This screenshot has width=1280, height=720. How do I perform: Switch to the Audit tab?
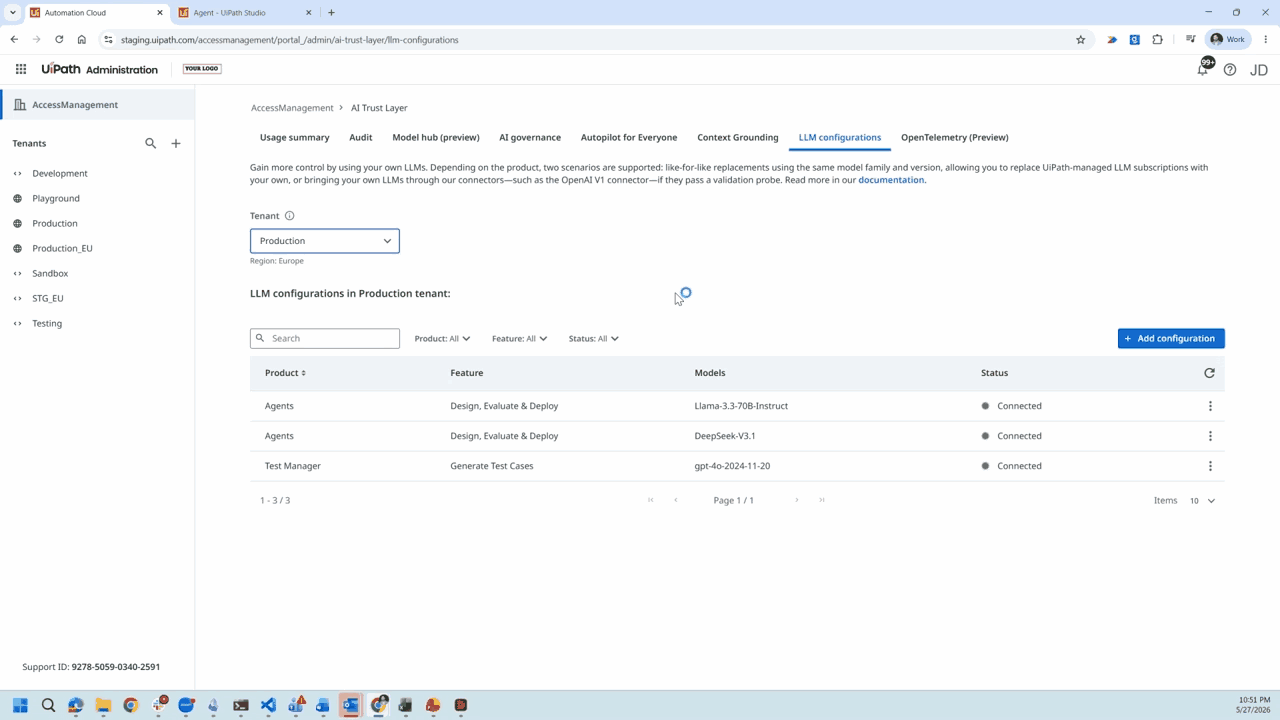coord(361,138)
